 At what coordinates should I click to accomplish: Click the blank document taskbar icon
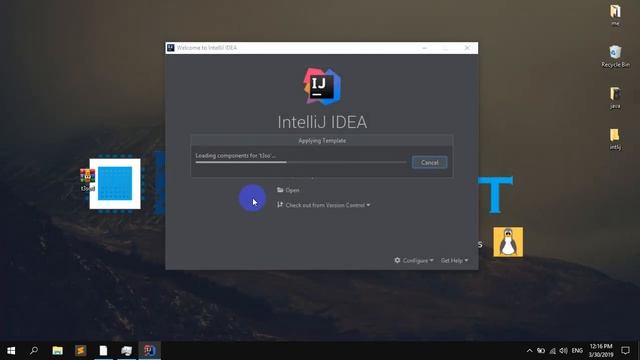[103, 350]
